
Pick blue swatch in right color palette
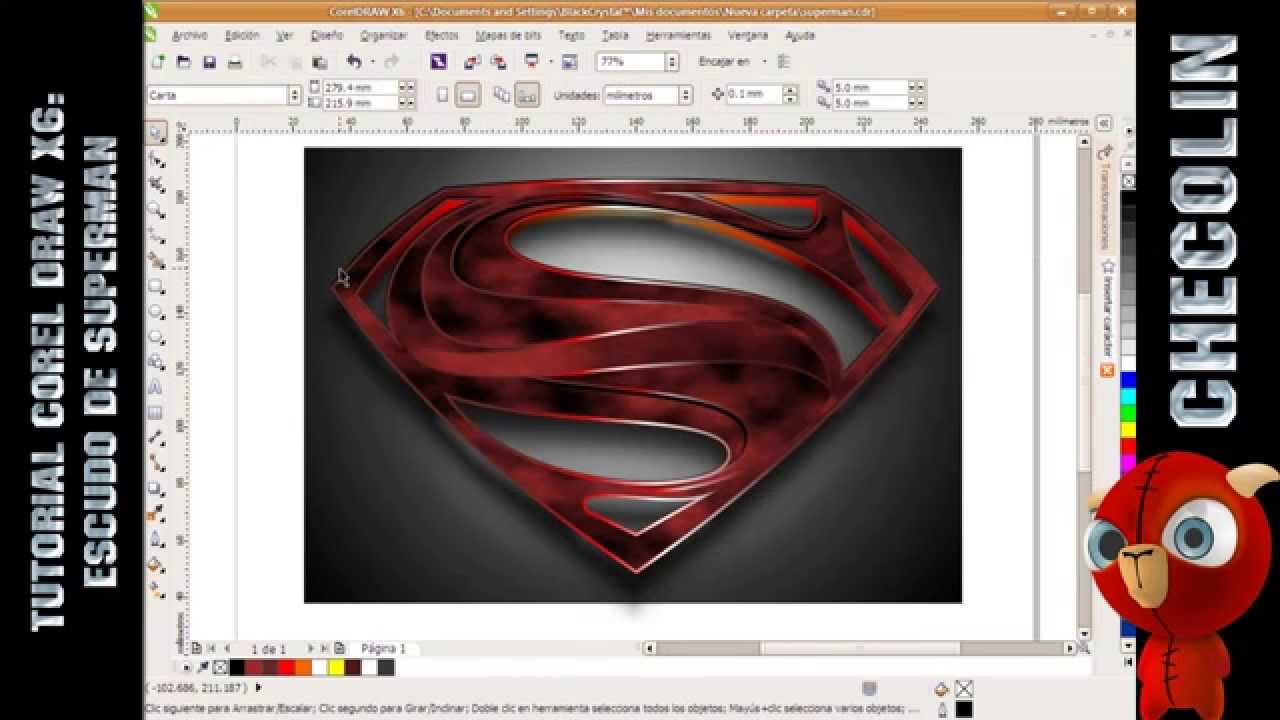pos(1128,380)
